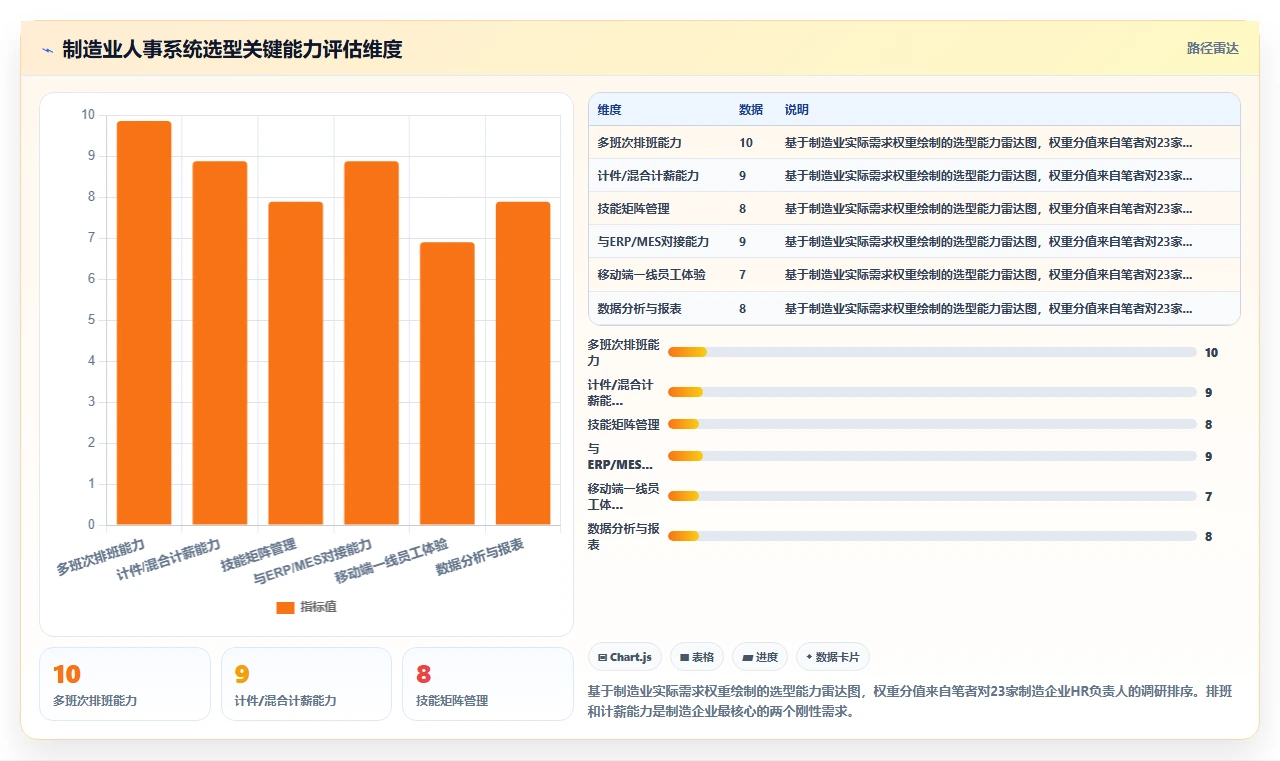Click the 数据 column header
Screen dimensions: 1280x761
[751, 110]
